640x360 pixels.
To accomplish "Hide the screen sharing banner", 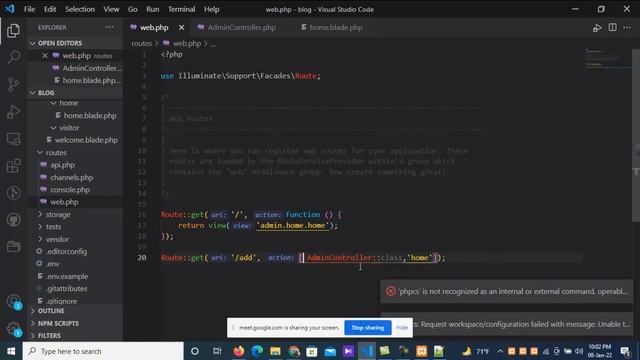I will point(402,328).
